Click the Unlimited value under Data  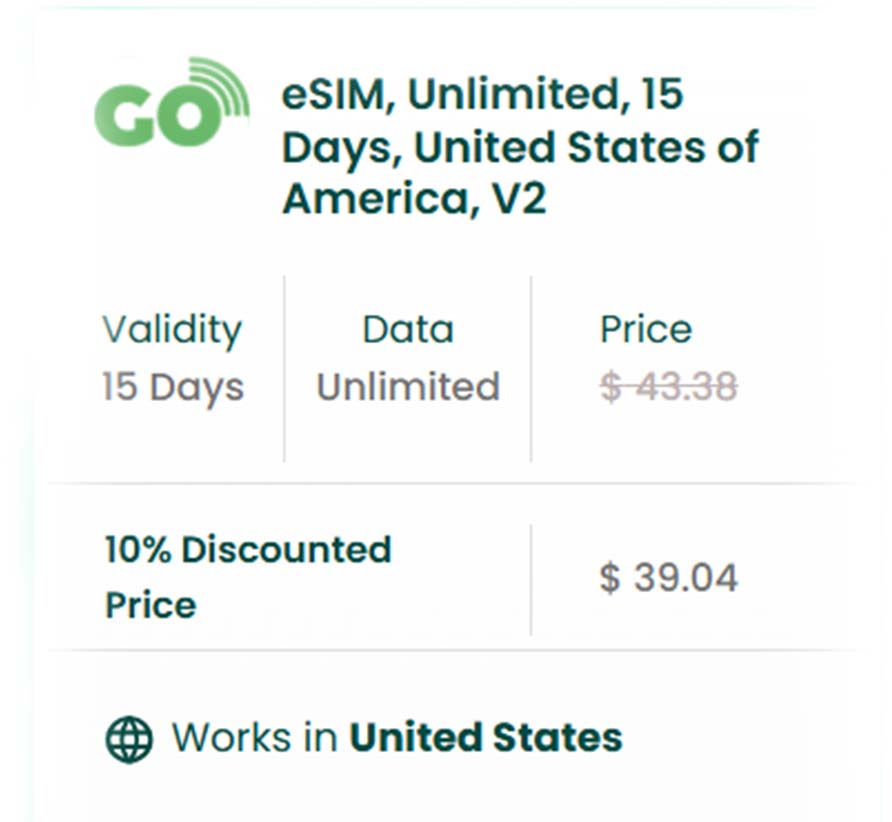tap(408, 387)
